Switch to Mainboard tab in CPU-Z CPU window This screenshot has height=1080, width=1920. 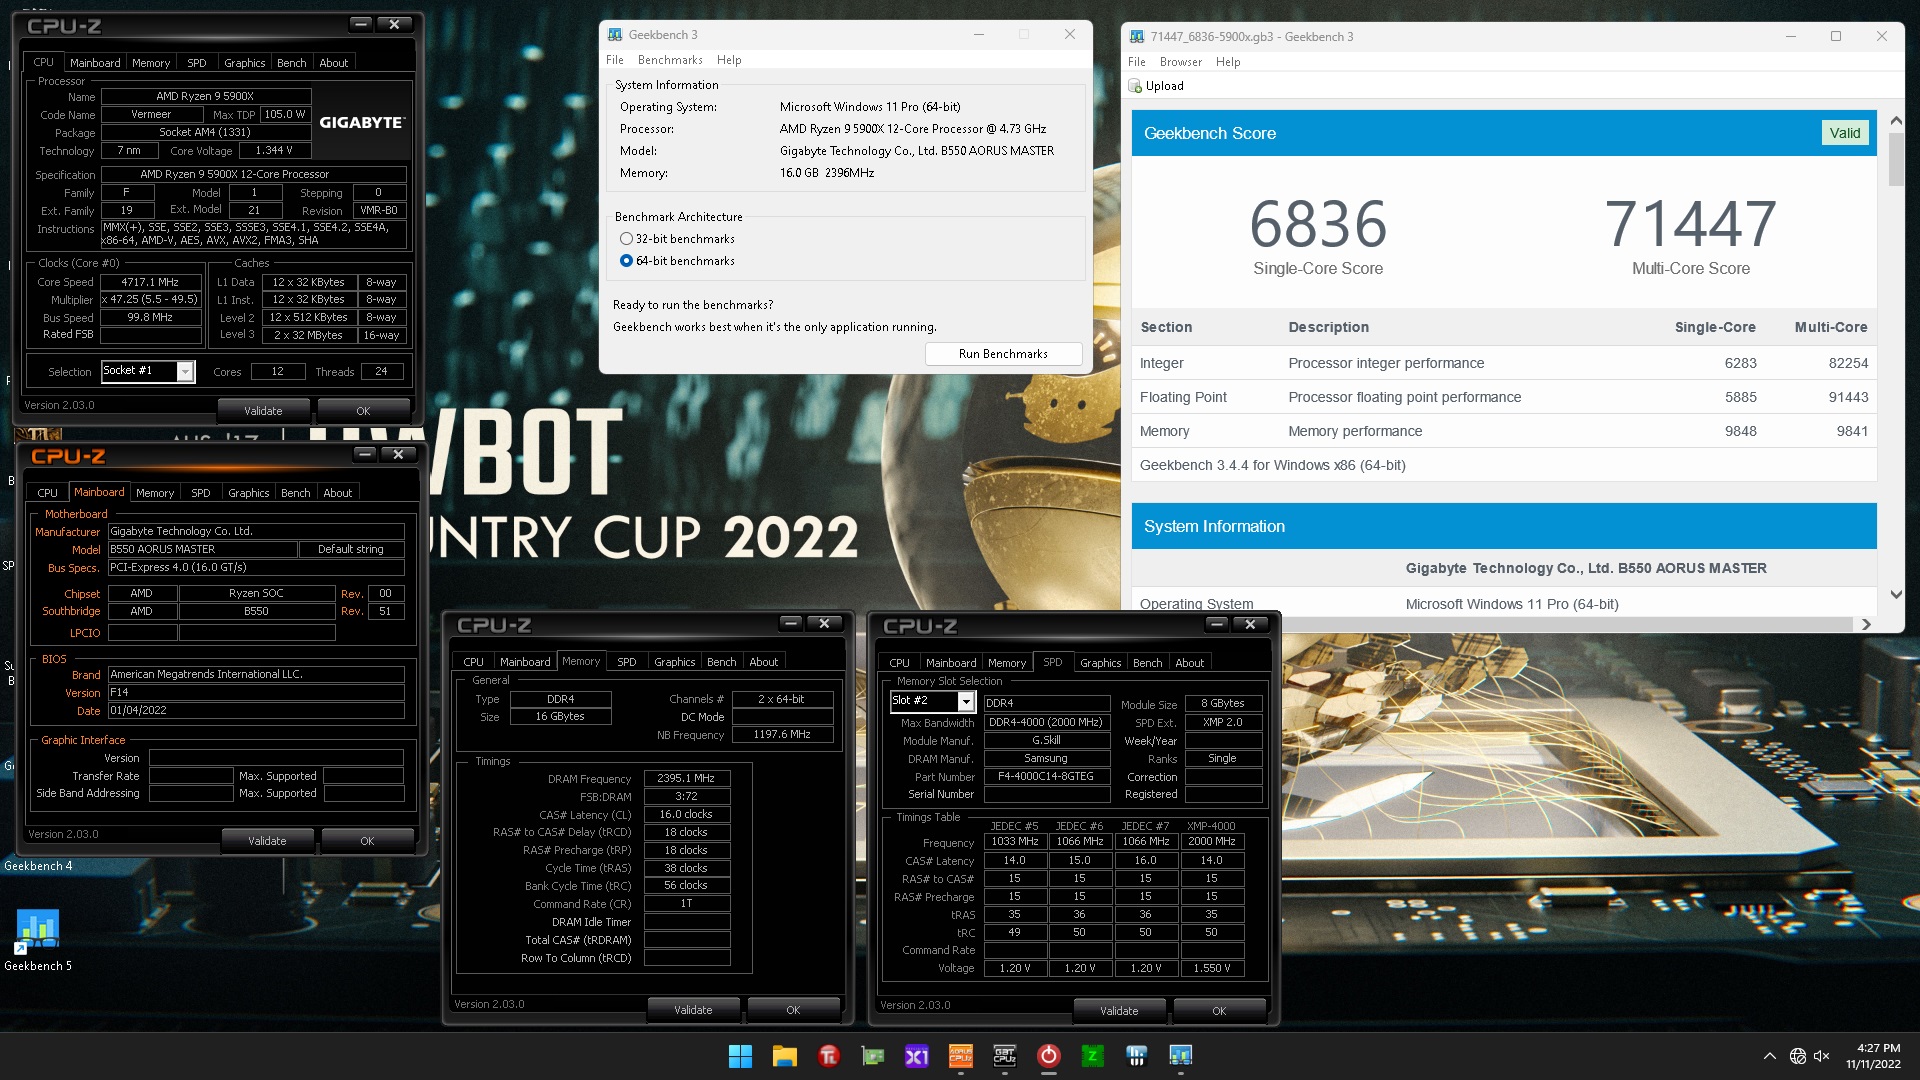click(x=95, y=63)
